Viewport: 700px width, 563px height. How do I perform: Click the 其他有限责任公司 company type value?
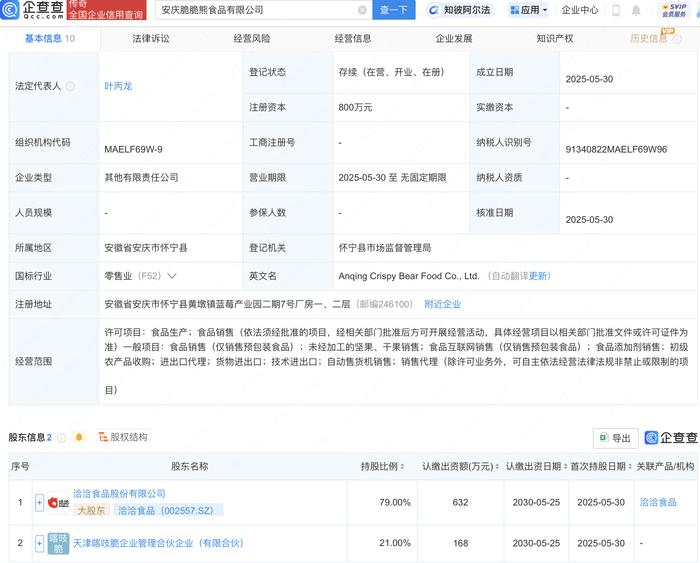141,178
